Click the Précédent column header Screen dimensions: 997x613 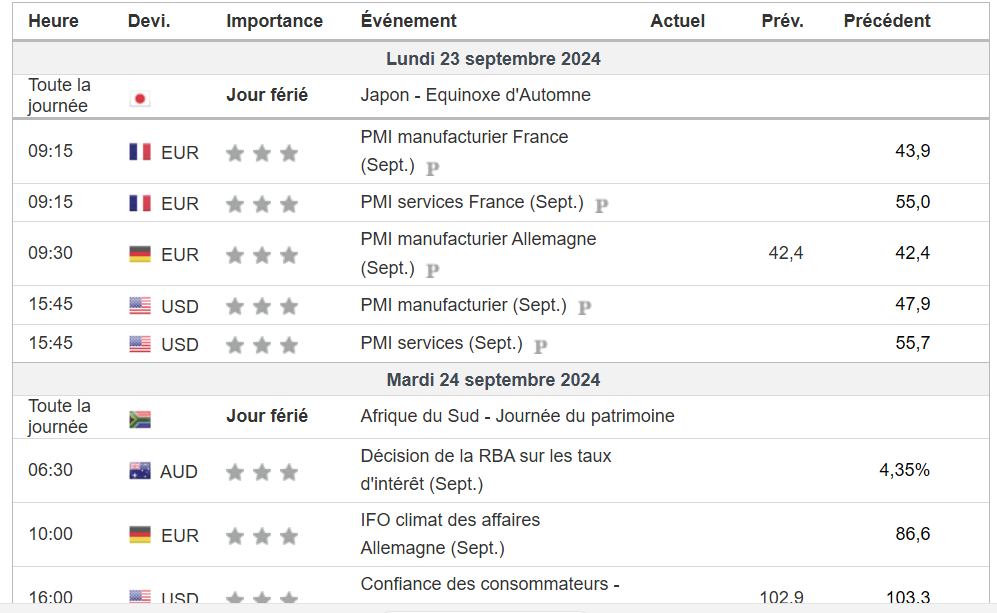(x=886, y=21)
